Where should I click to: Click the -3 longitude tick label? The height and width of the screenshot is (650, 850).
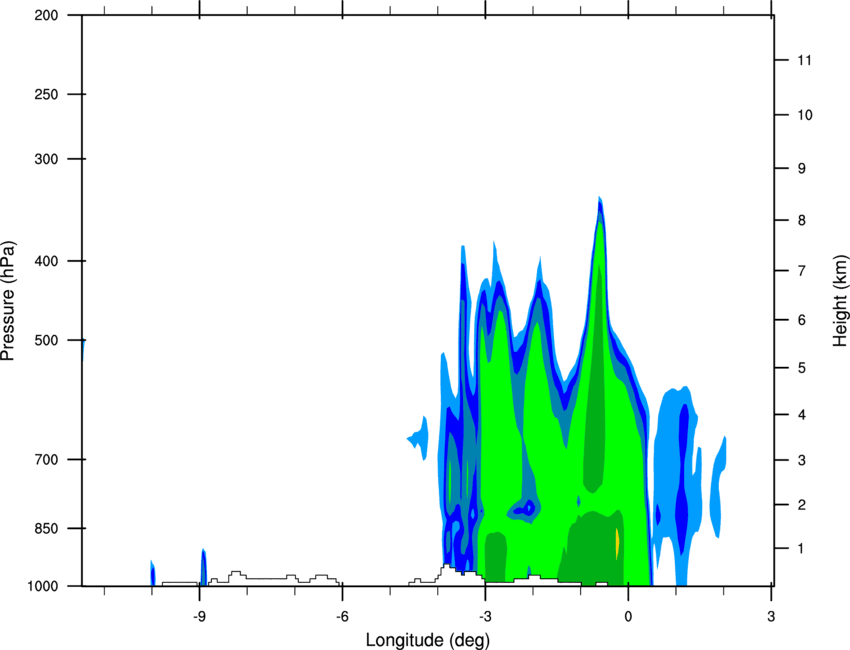click(485, 616)
